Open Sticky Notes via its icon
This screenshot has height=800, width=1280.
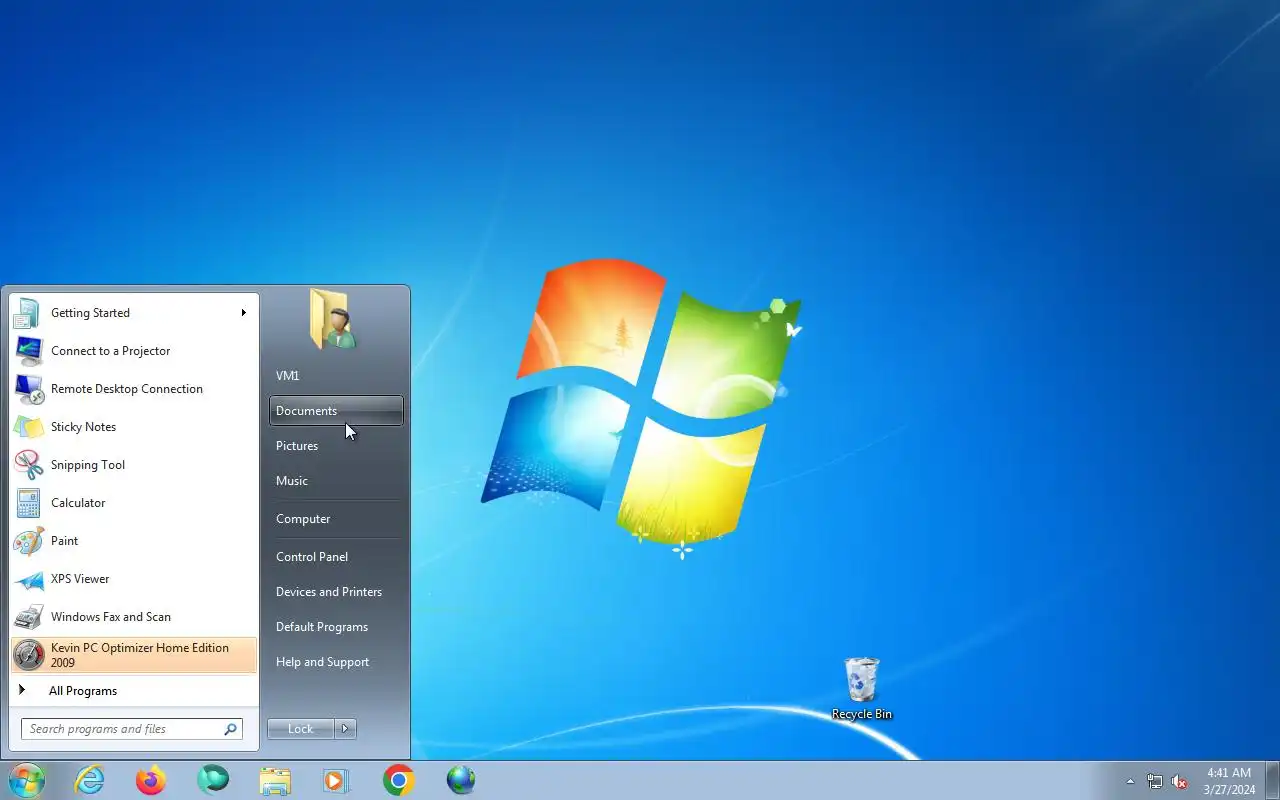pos(28,427)
